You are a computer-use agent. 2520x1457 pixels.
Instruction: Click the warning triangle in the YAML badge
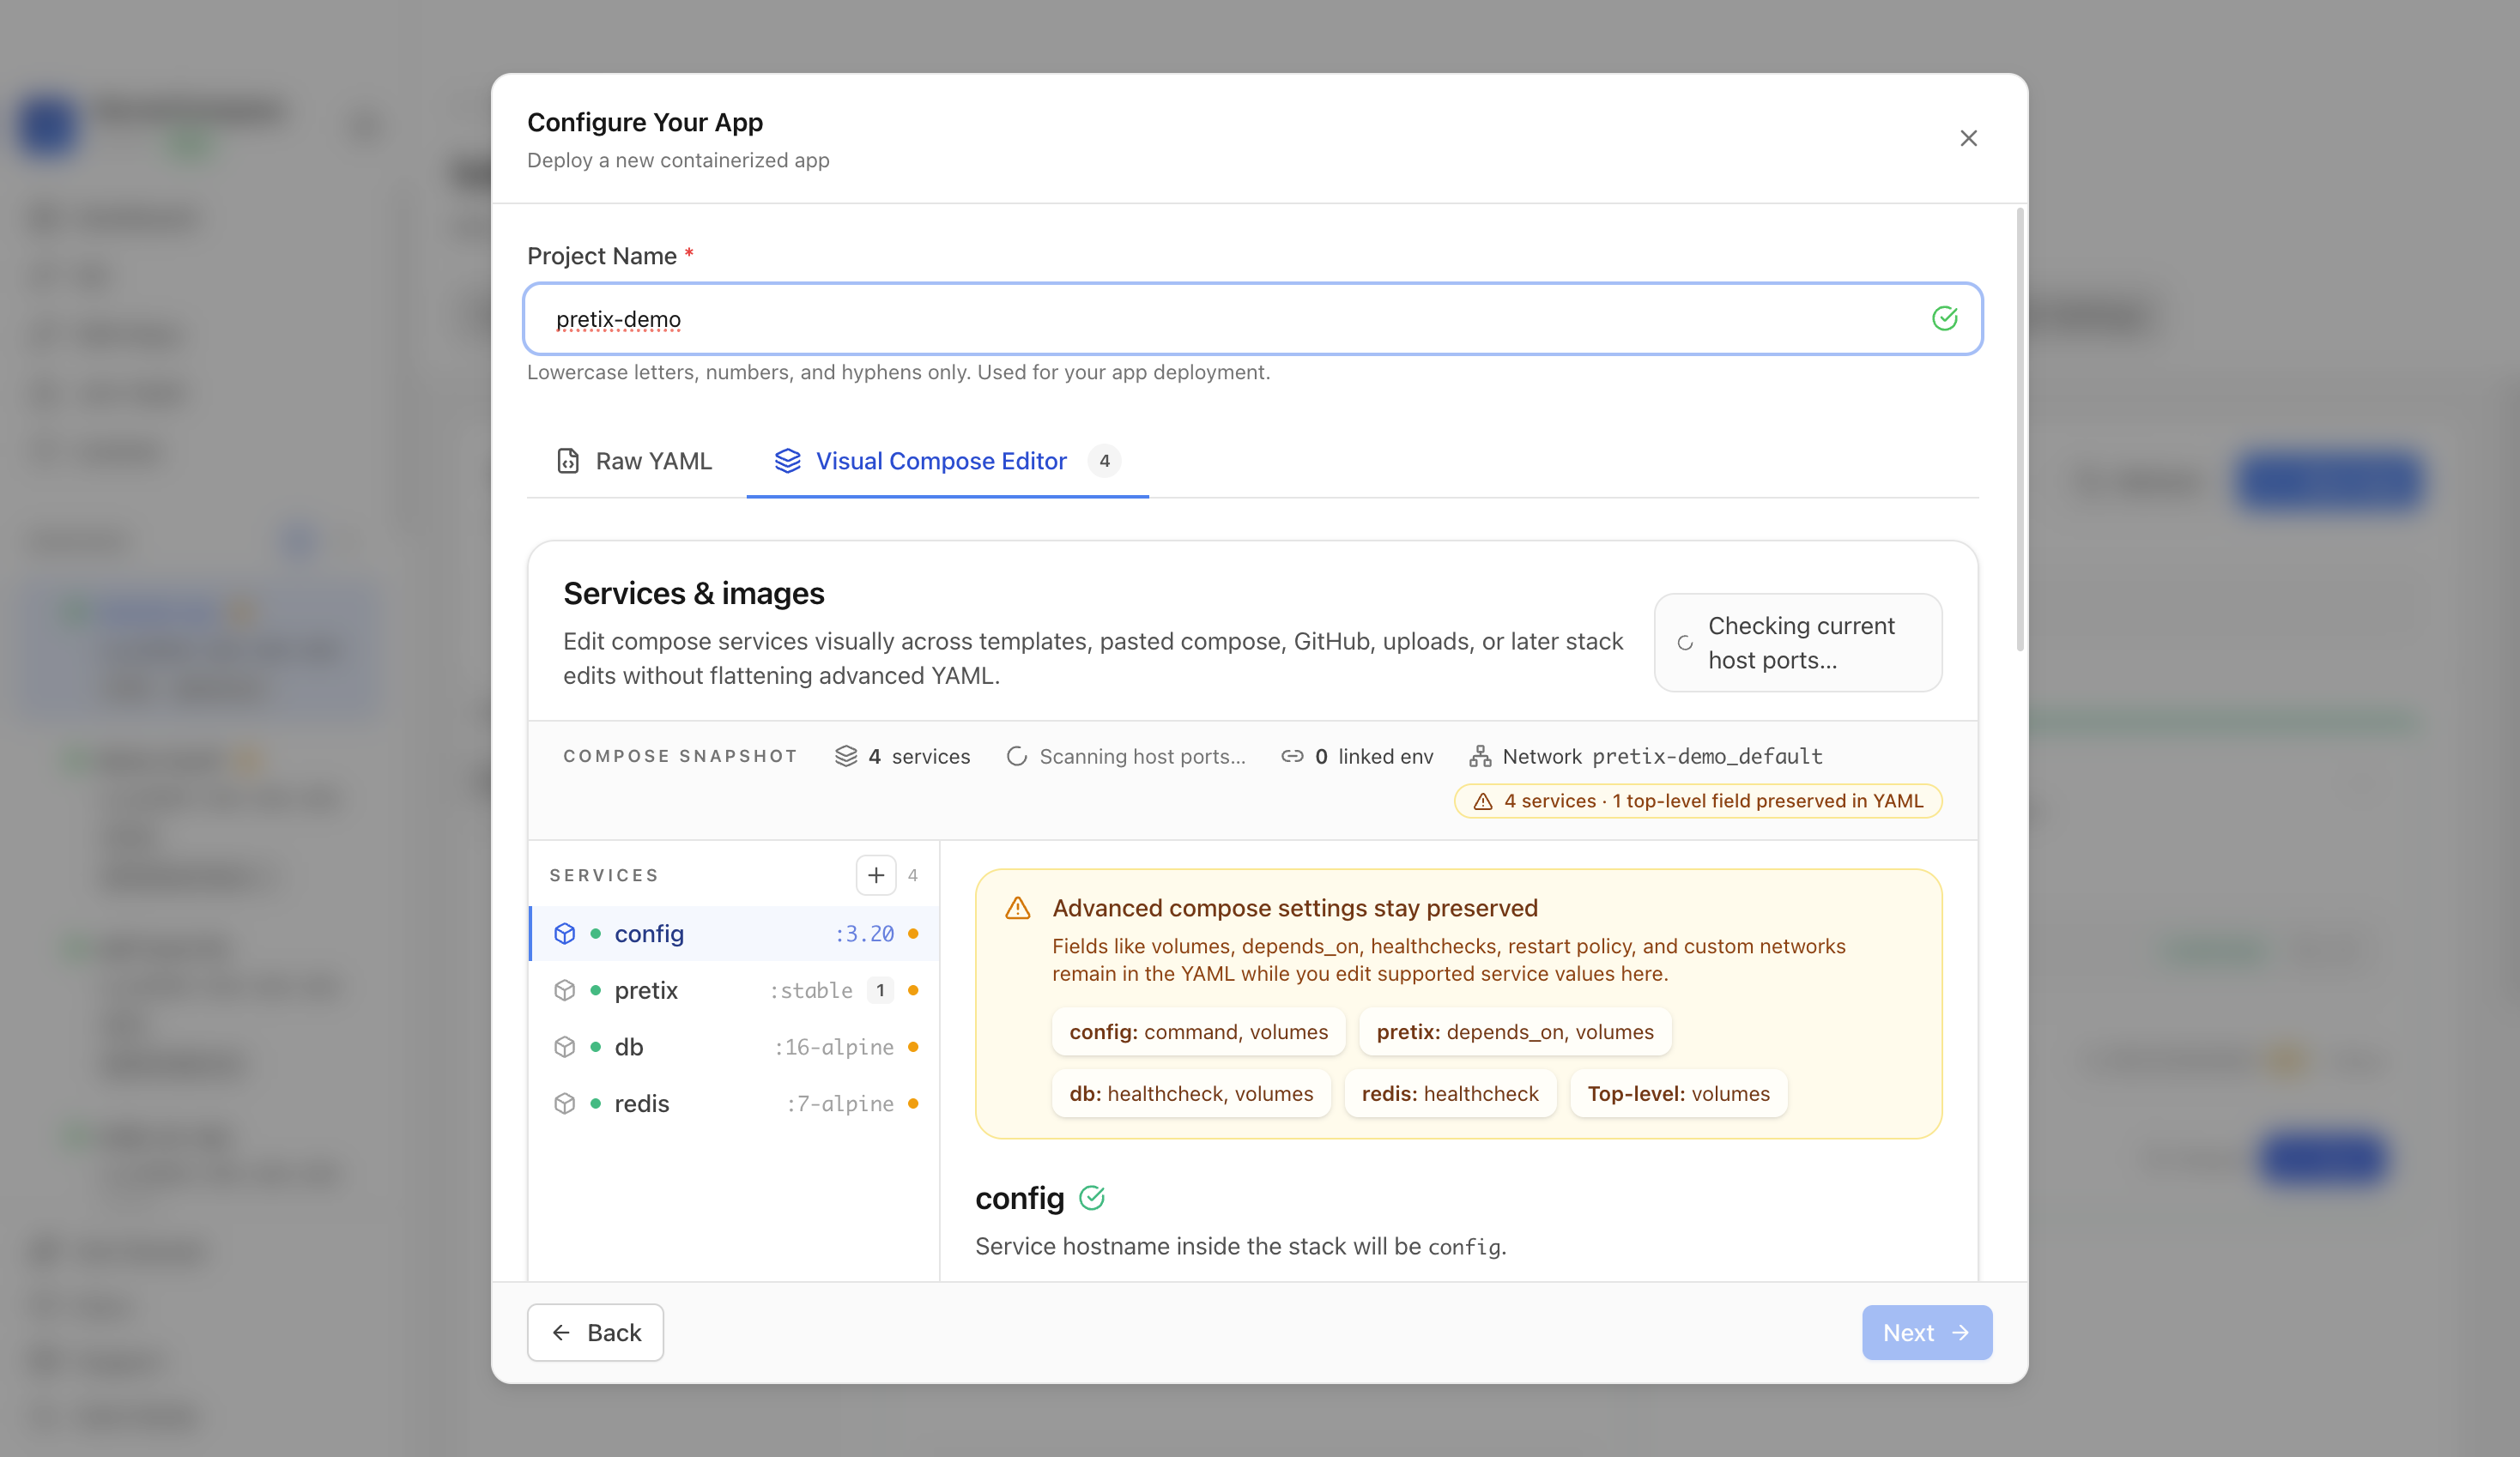[1483, 801]
